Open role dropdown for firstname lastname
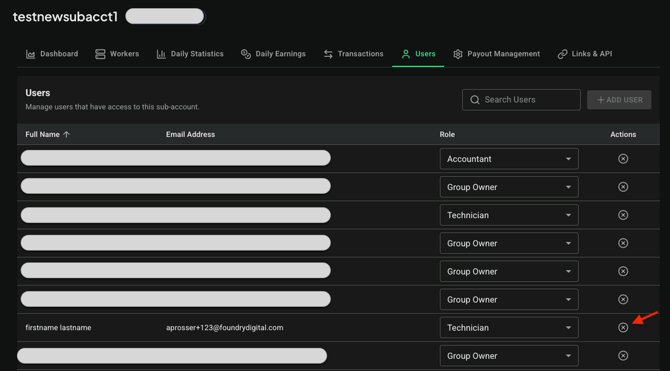The image size is (670, 371). coord(509,328)
